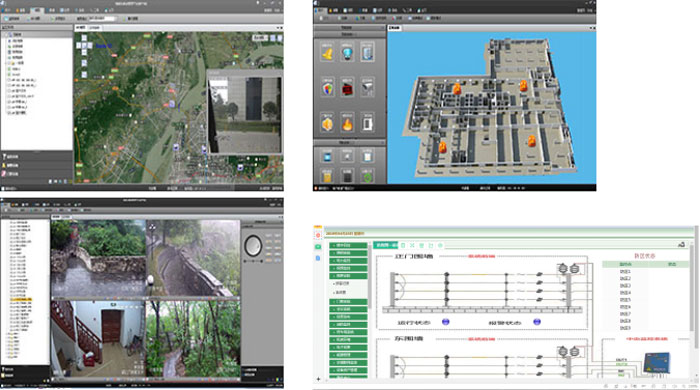The height and width of the screenshot is (390, 700).
Task: Click the map pan arrows control
Action: (84, 46)
